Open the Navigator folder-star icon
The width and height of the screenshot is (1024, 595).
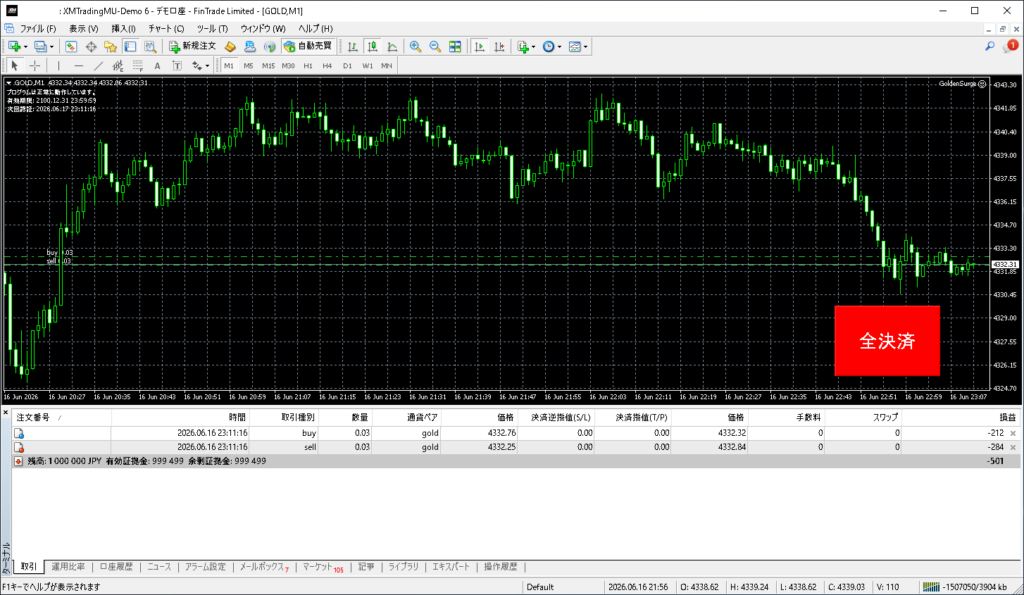point(110,46)
